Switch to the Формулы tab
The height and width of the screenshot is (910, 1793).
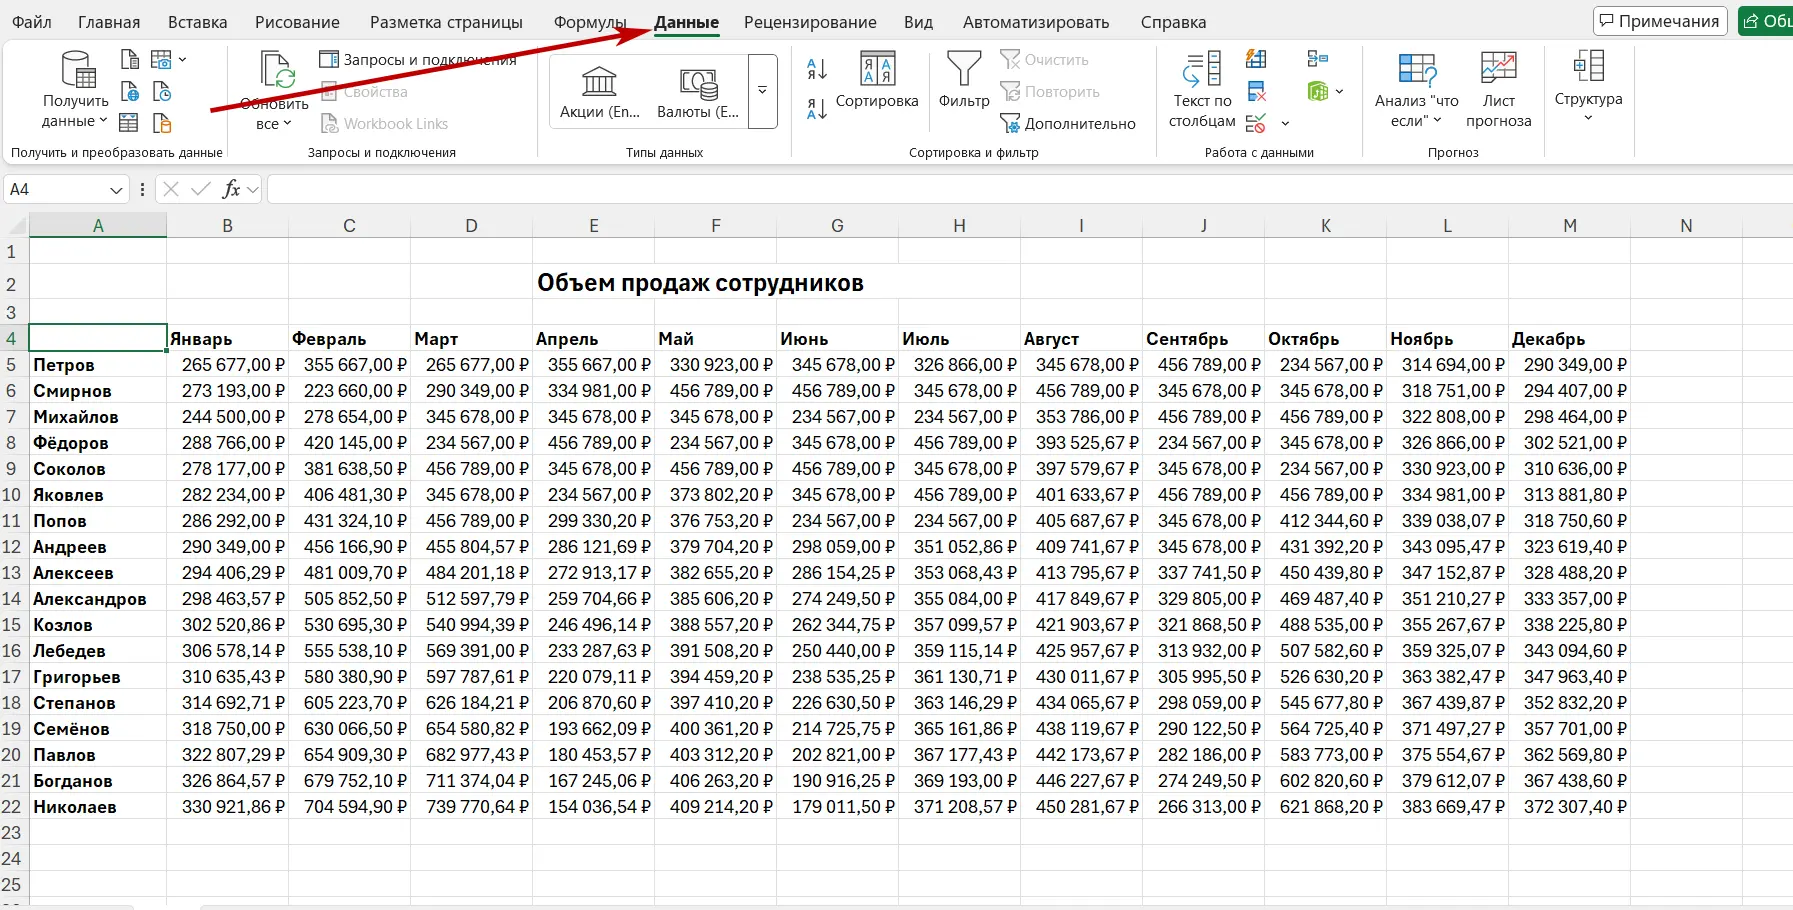[590, 22]
